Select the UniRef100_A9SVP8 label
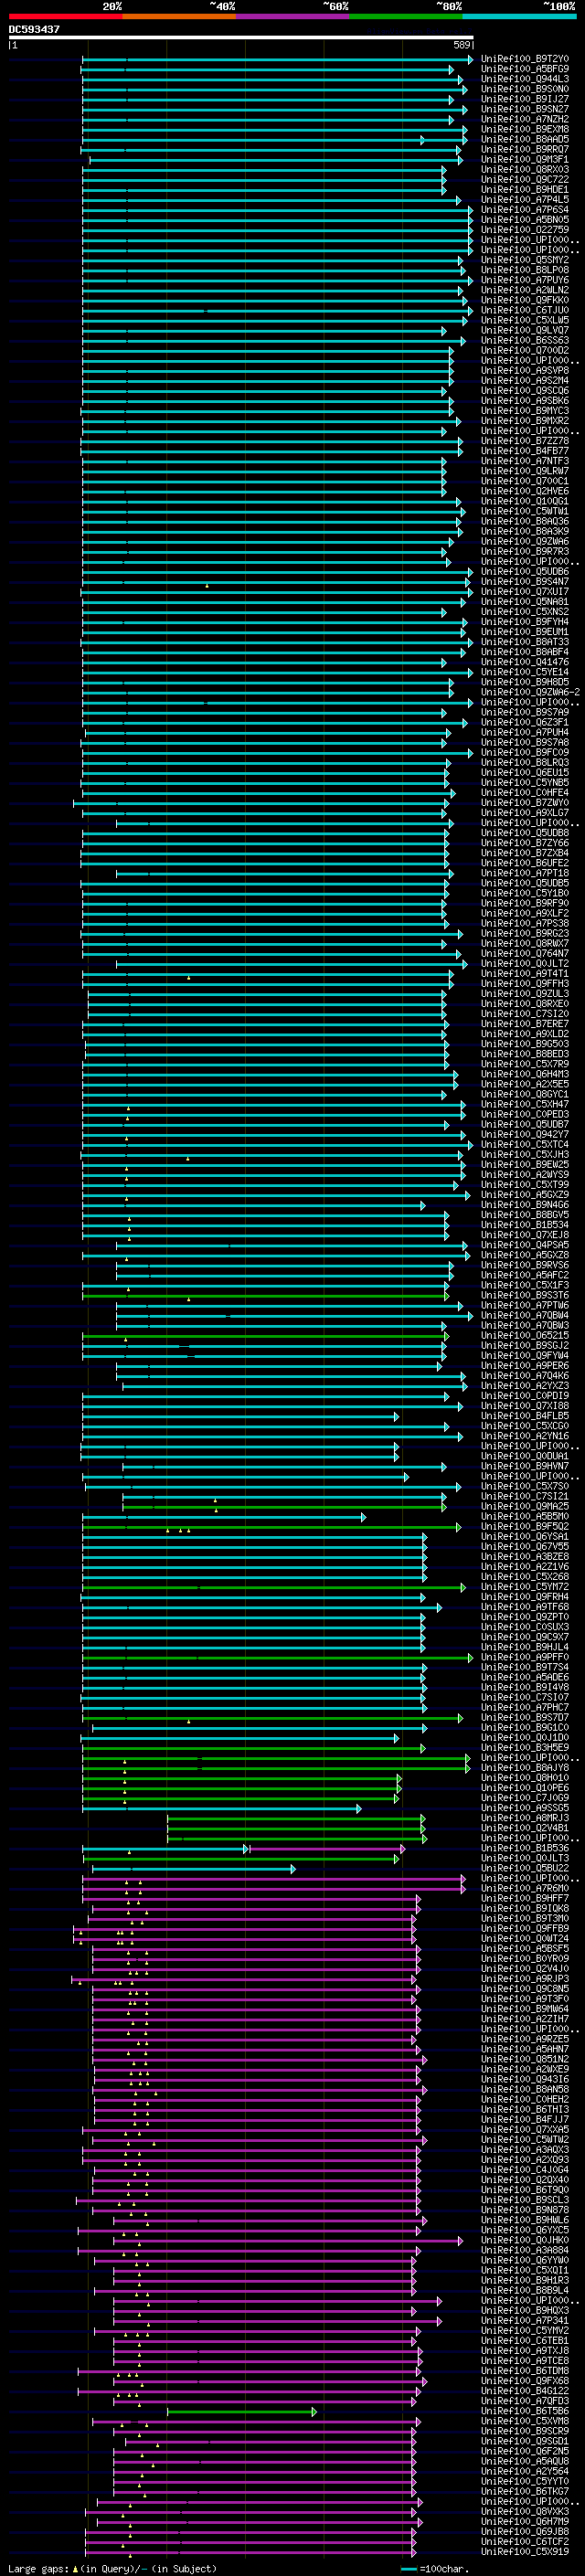Screen dimensions: 585x2576 click(525, 370)
